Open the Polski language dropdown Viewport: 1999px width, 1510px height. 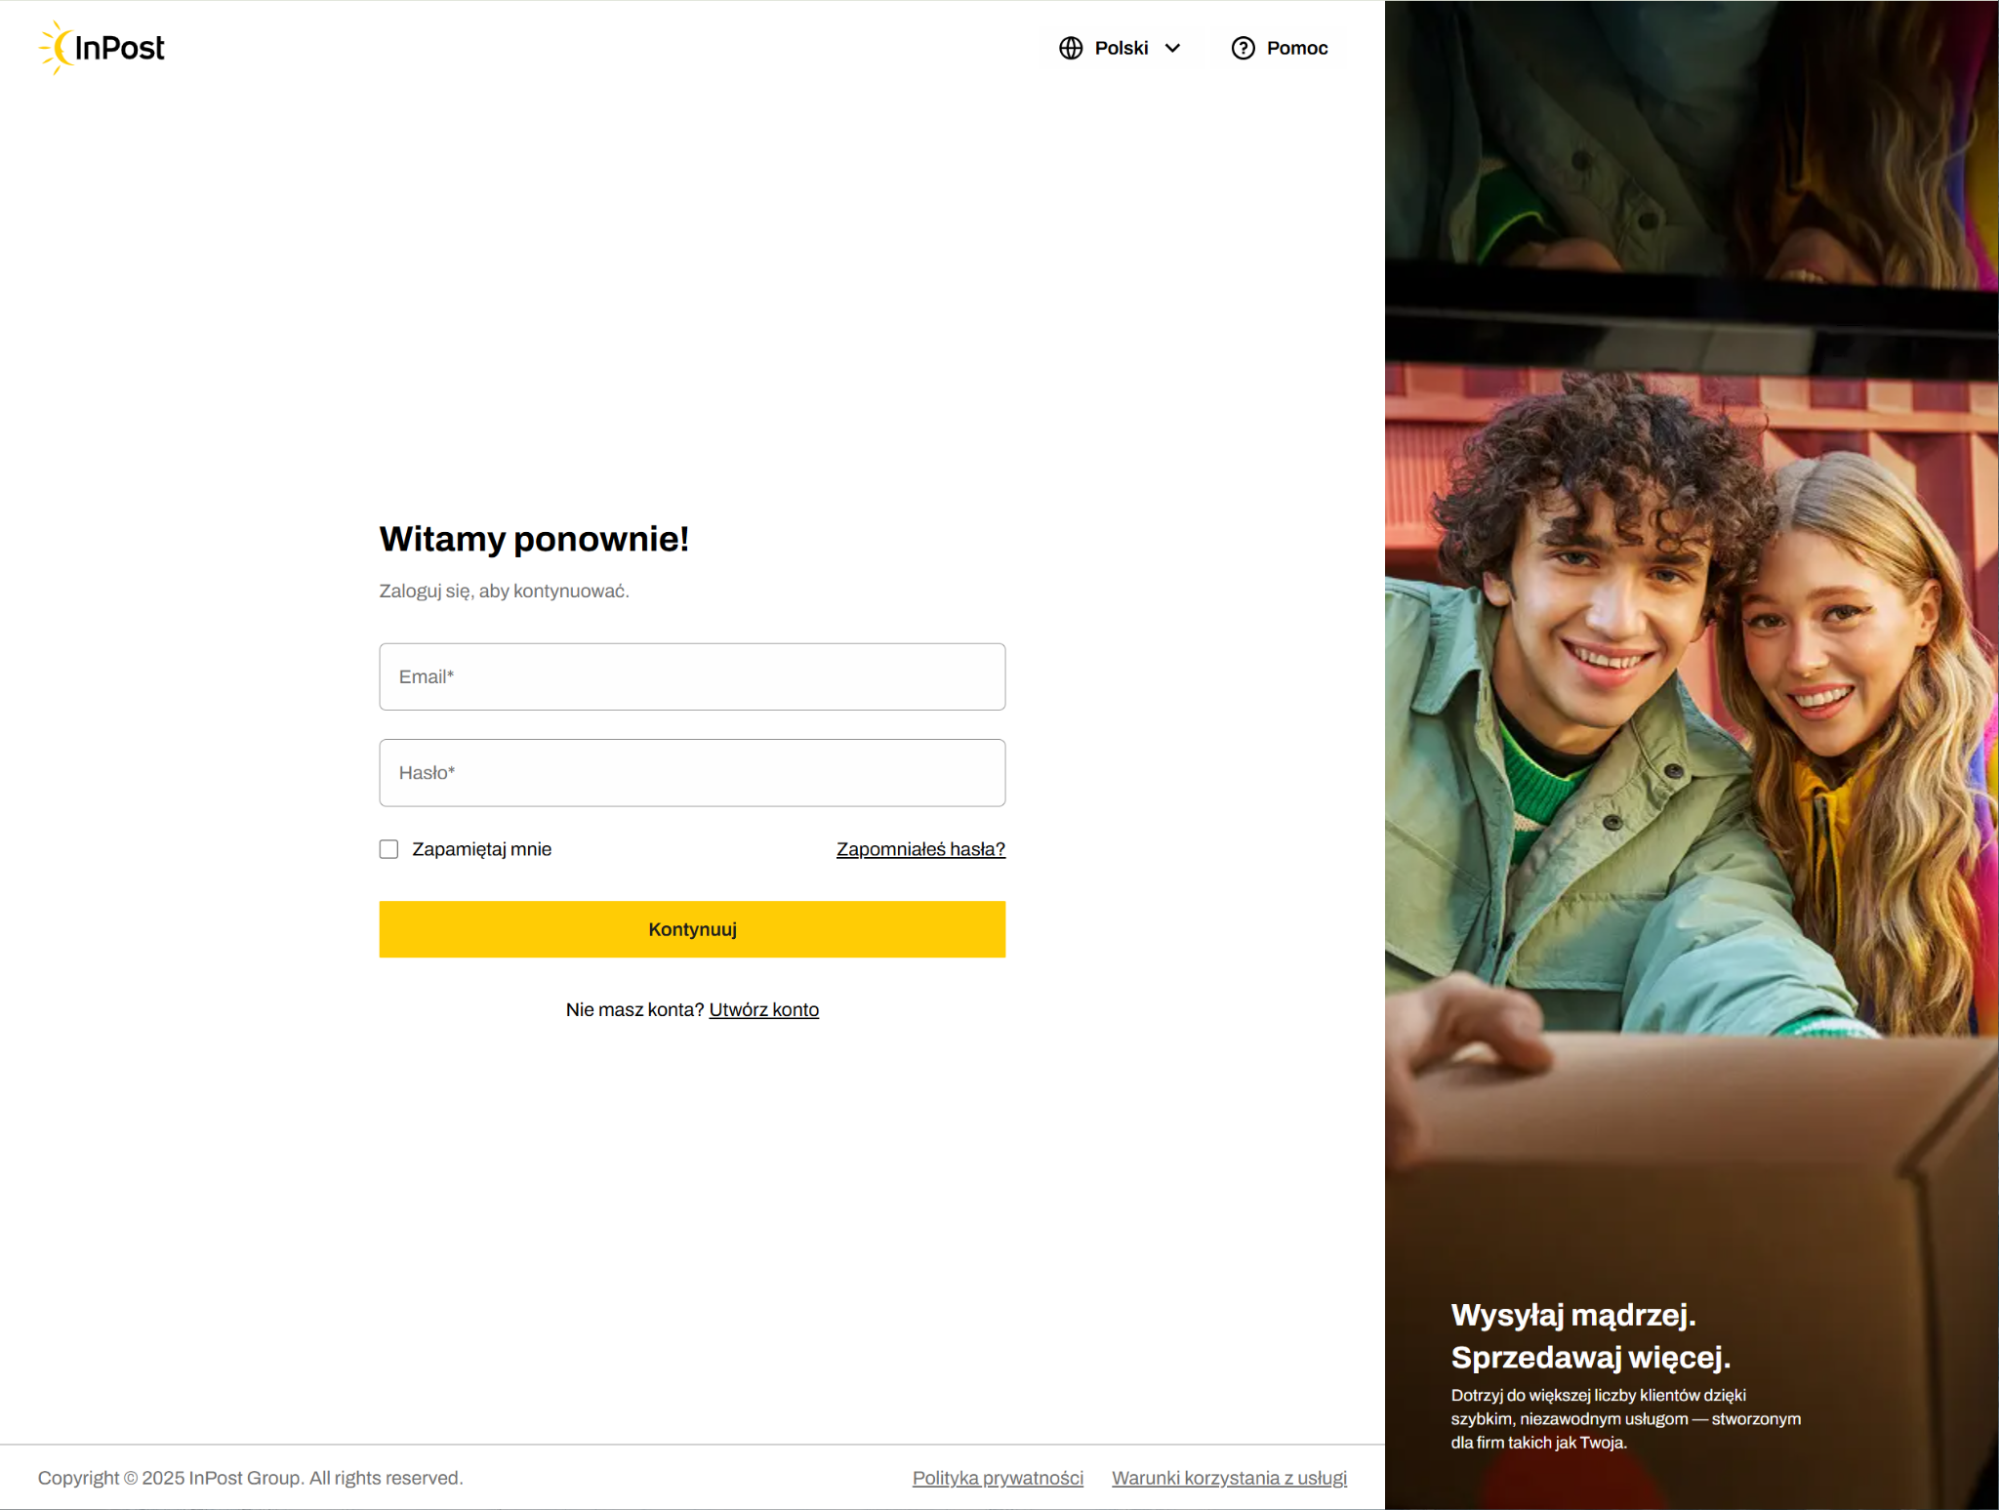[1120, 48]
